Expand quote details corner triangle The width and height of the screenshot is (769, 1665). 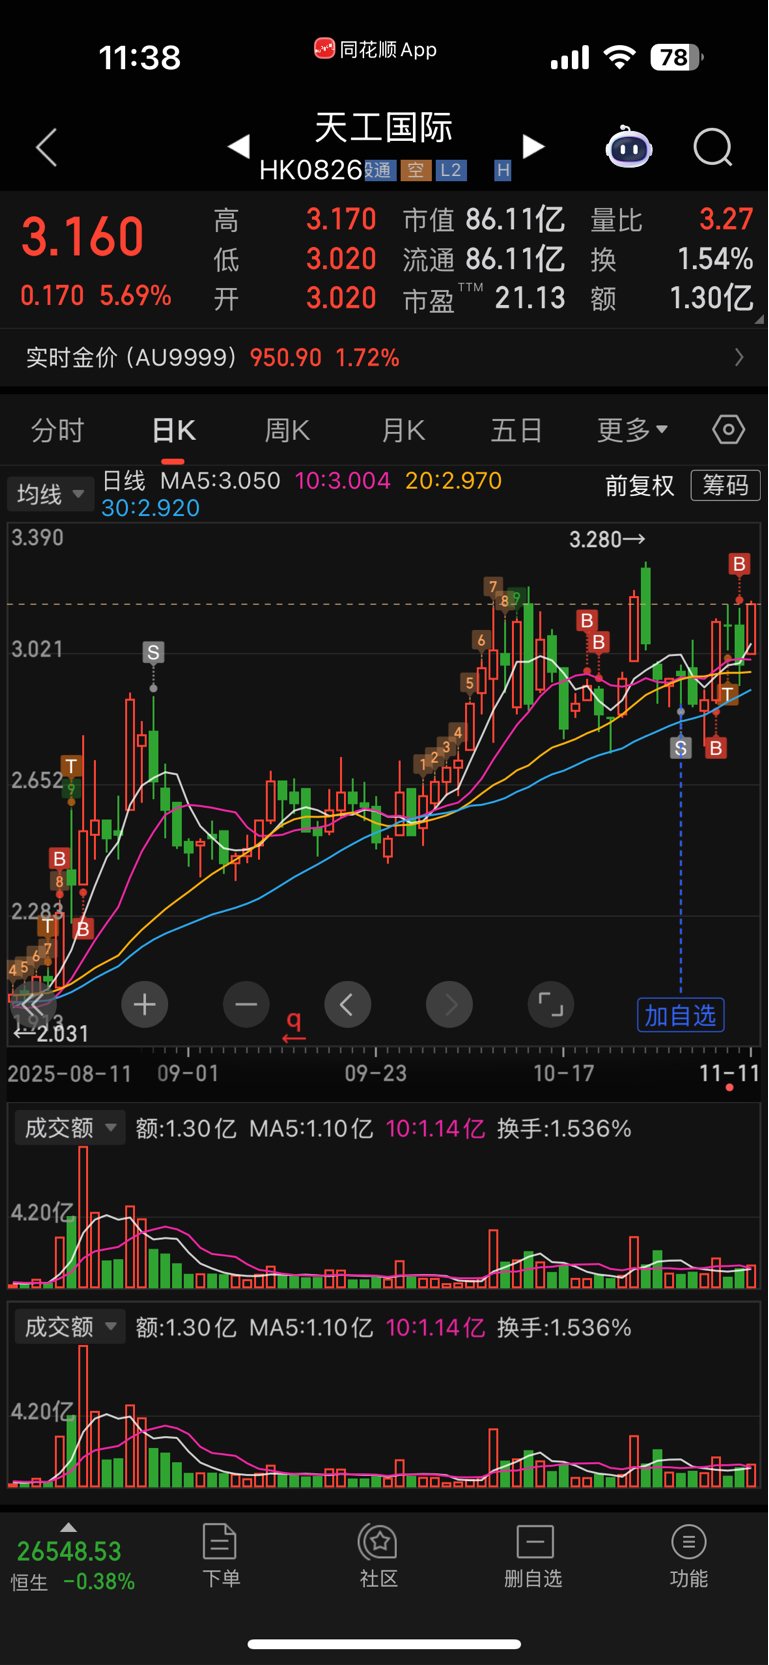click(759, 320)
